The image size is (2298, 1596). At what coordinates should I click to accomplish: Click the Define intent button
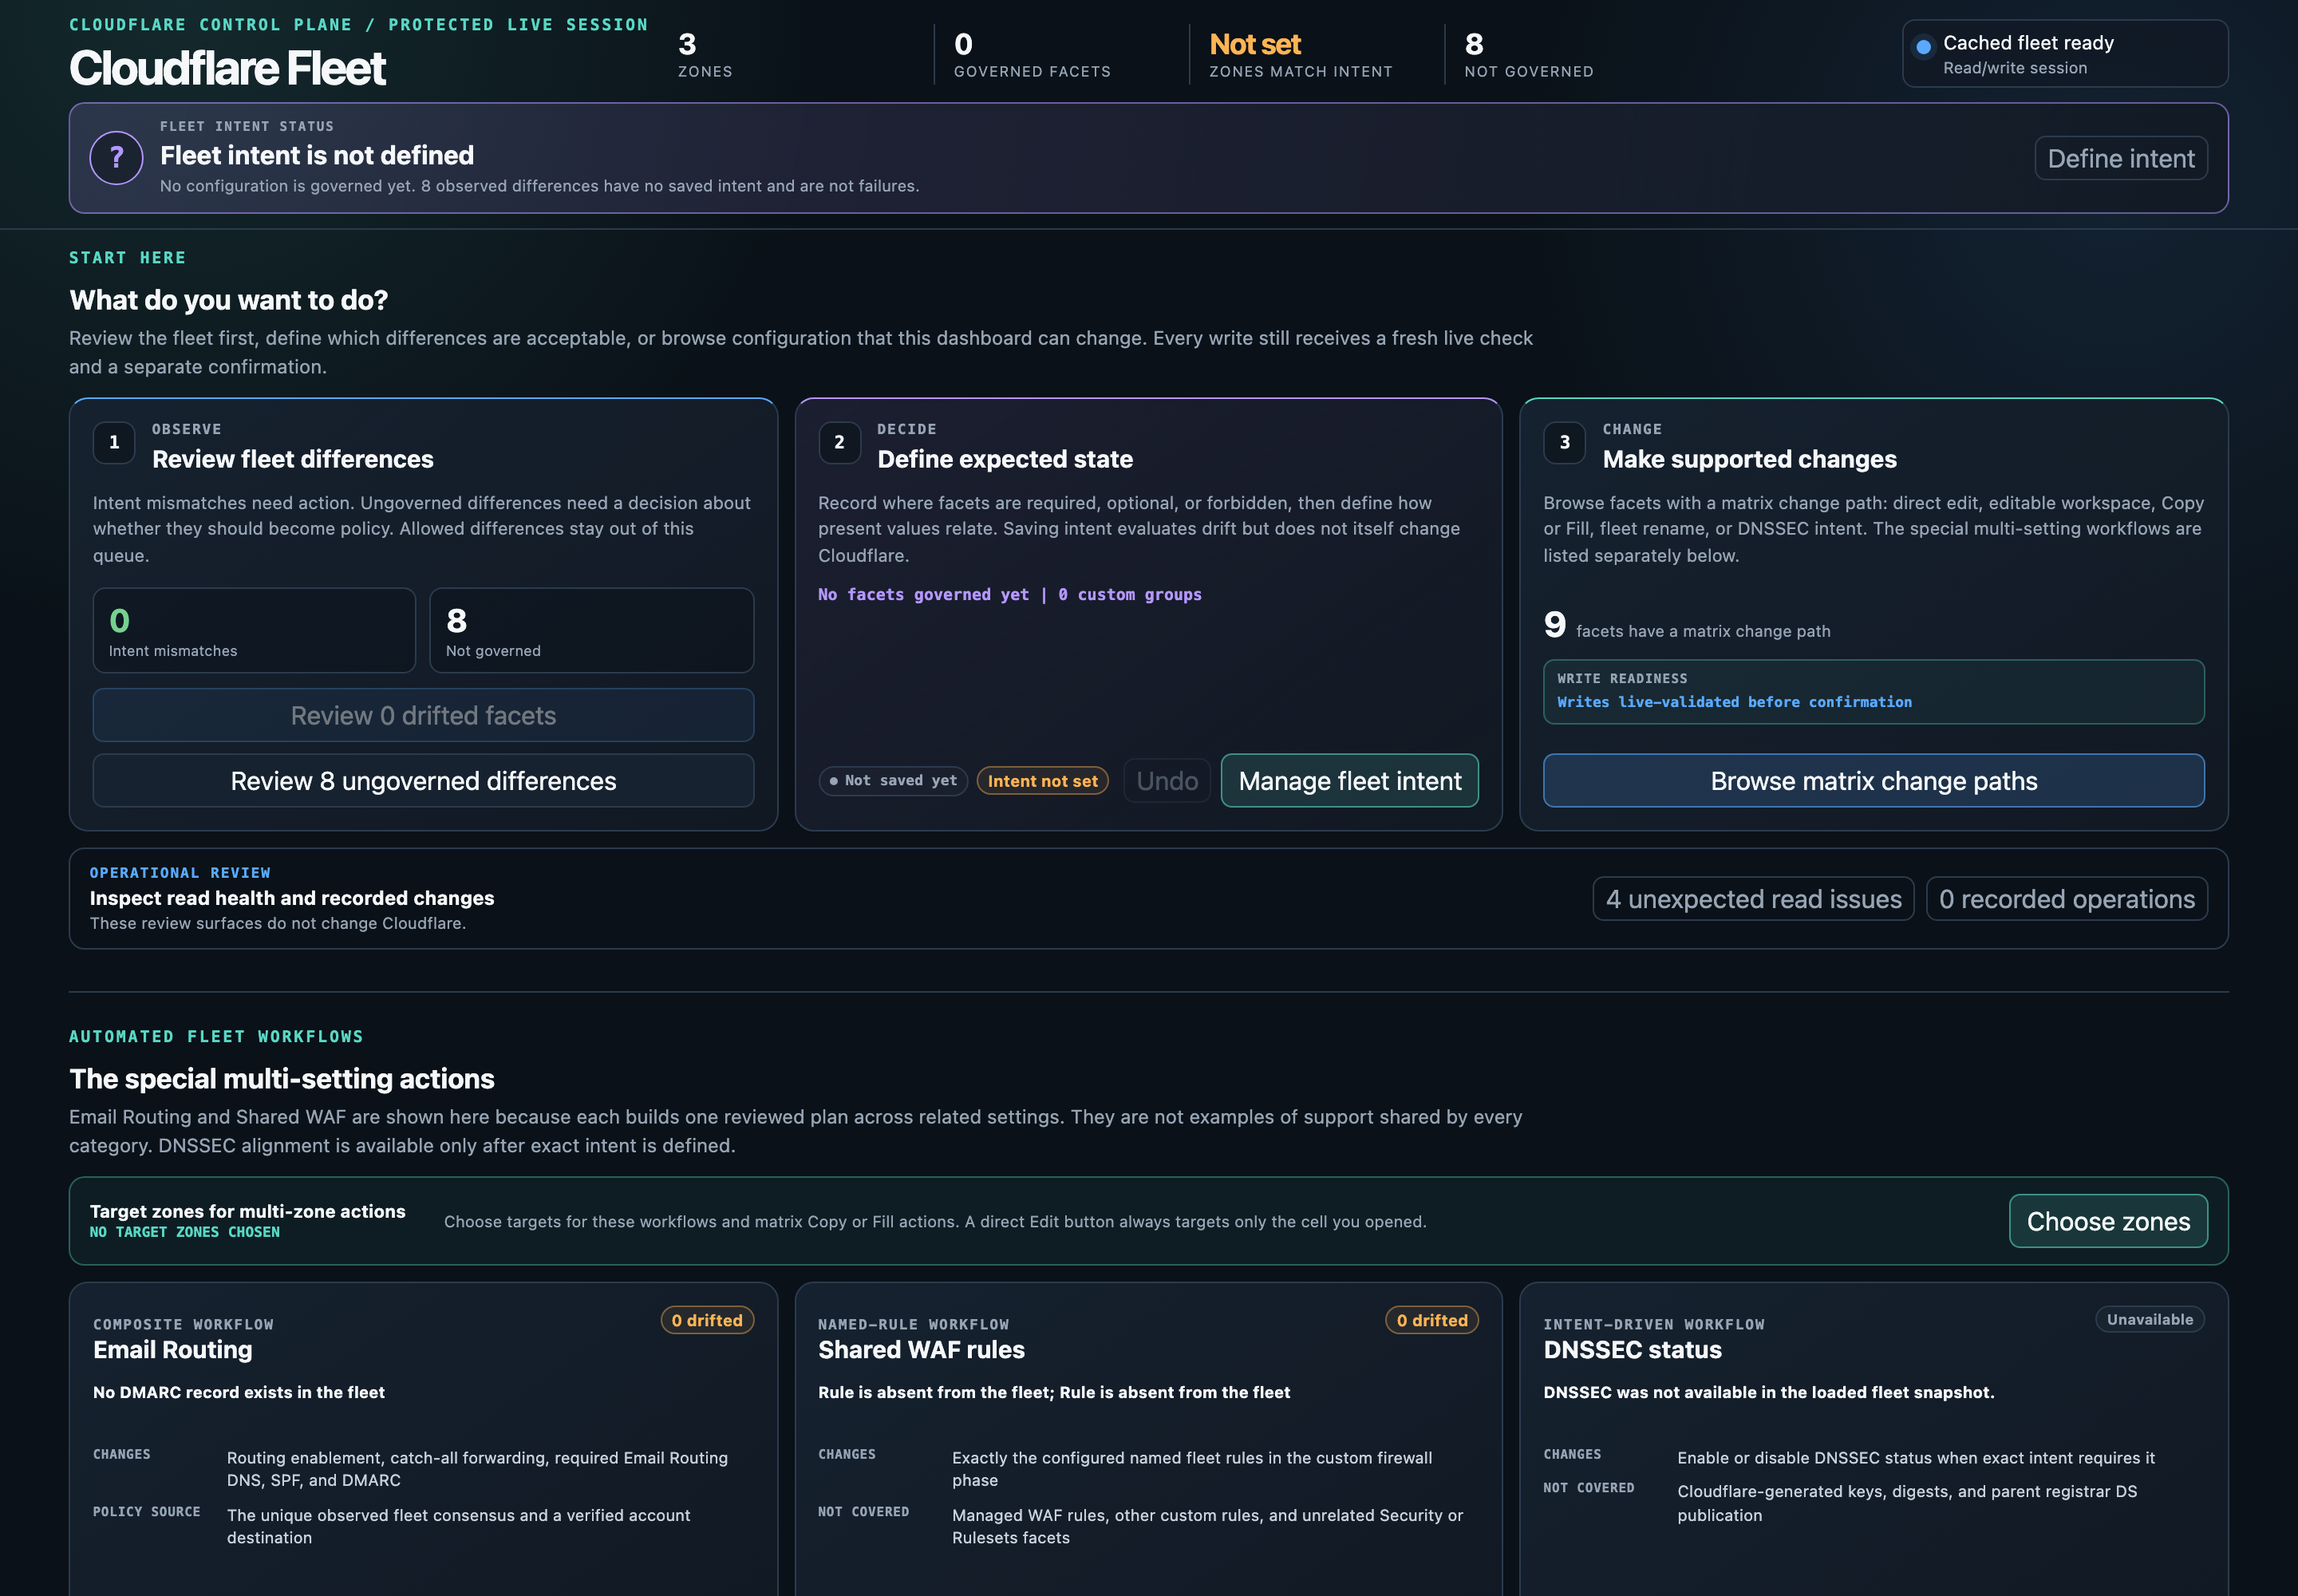(2120, 158)
